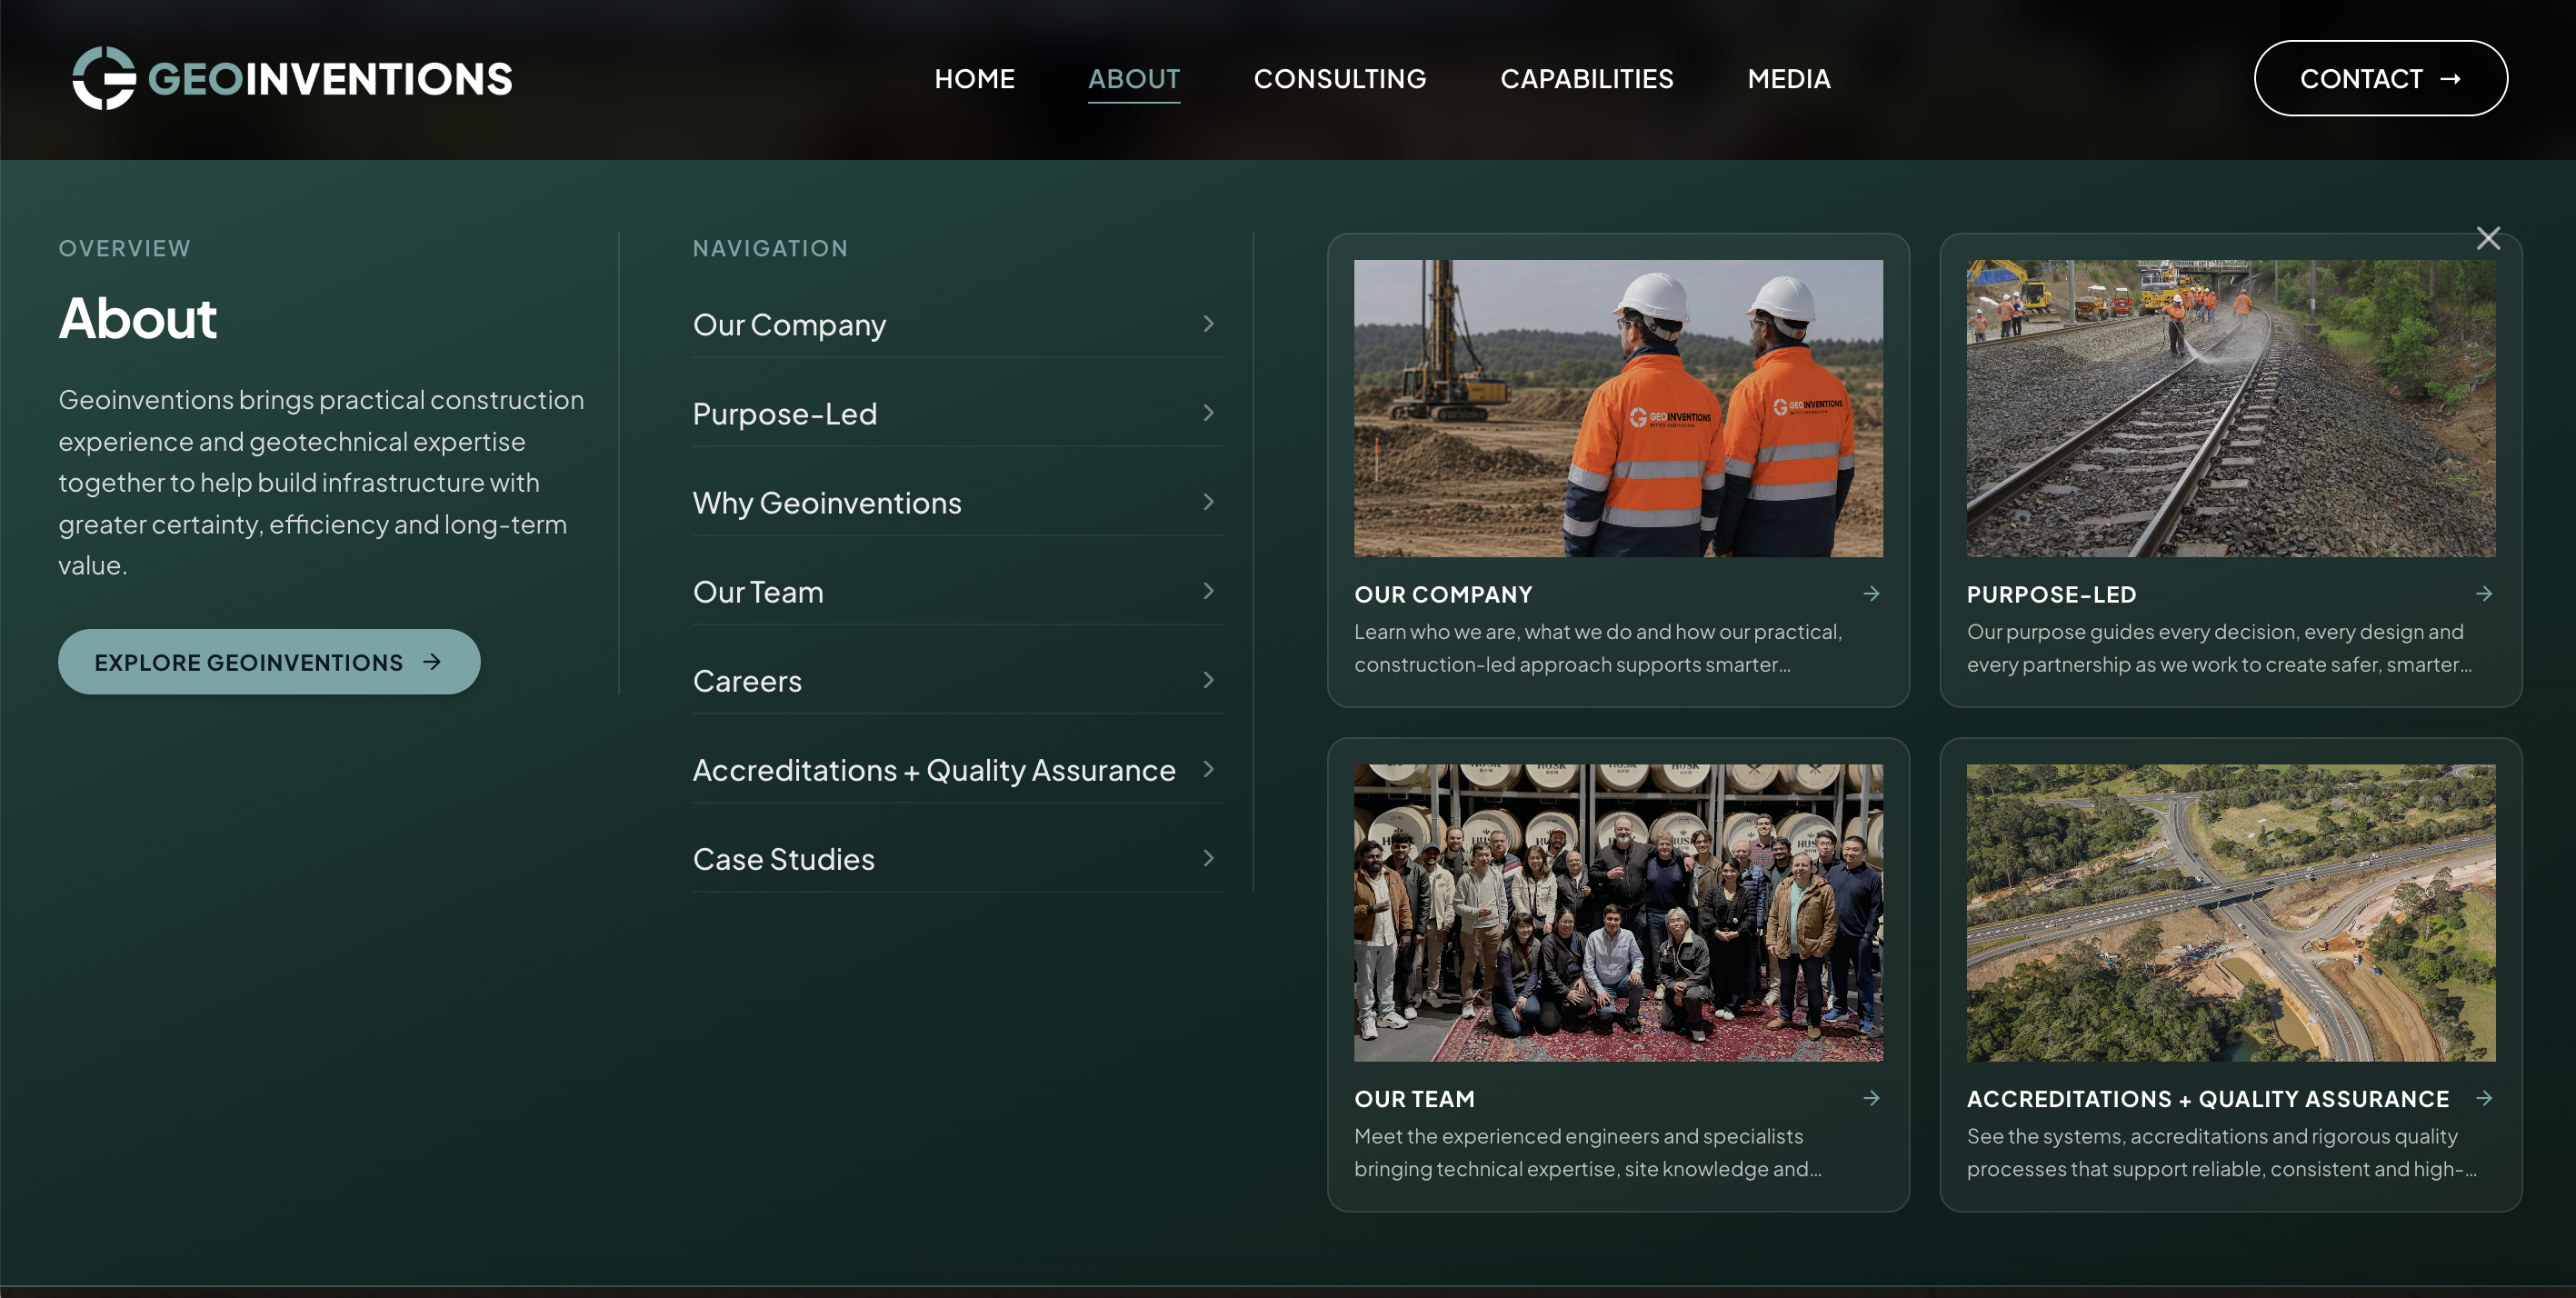Click the CONTACT button

[2380, 78]
